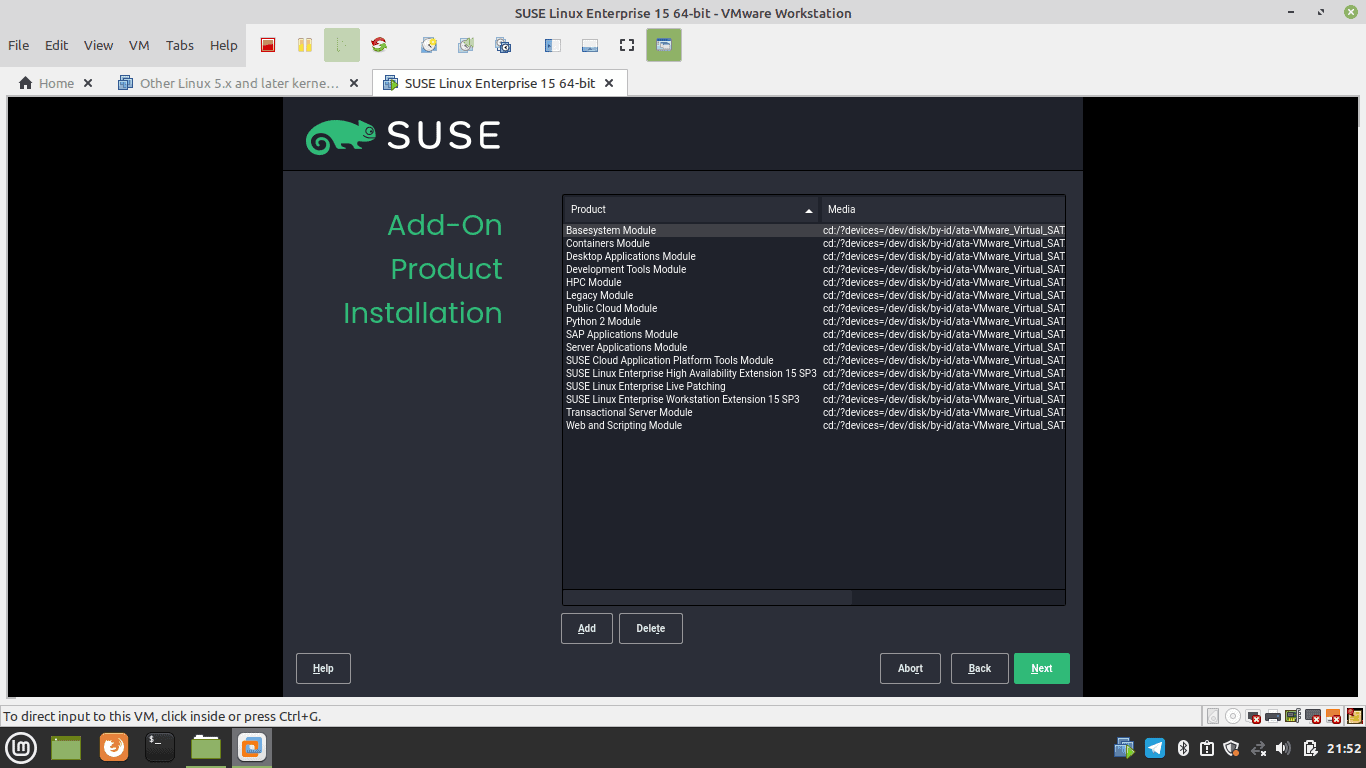Click the hard disk status icon
Image resolution: width=1366 pixels, height=768 pixels.
pos(1213,716)
